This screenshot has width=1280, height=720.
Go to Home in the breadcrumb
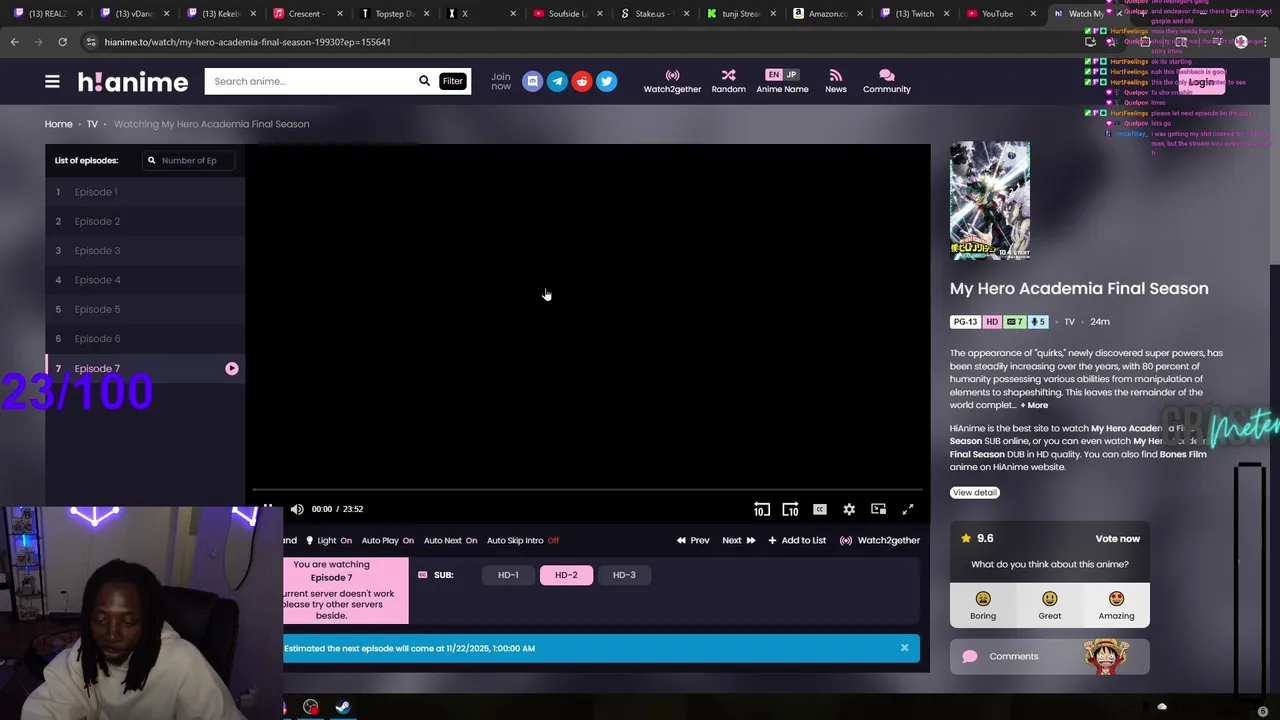pos(58,124)
